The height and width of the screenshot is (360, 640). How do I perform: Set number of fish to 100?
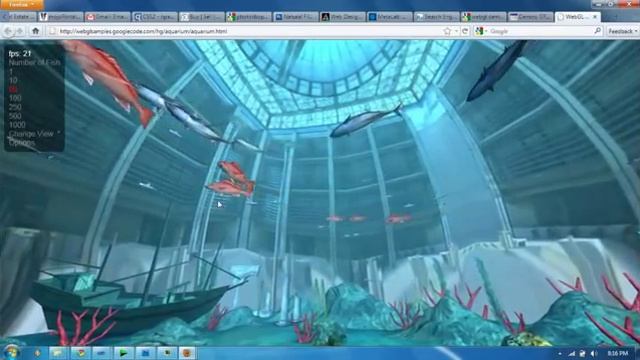pyautogui.click(x=15, y=98)
